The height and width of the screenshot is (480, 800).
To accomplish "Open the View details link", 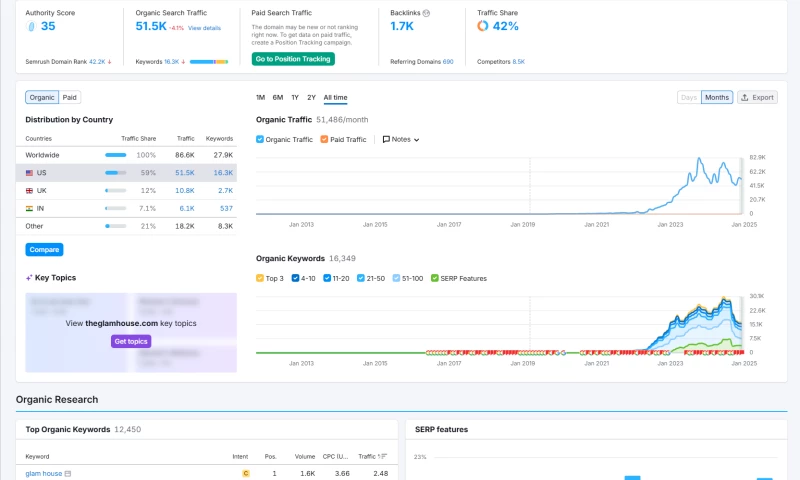I will (204, 28).
